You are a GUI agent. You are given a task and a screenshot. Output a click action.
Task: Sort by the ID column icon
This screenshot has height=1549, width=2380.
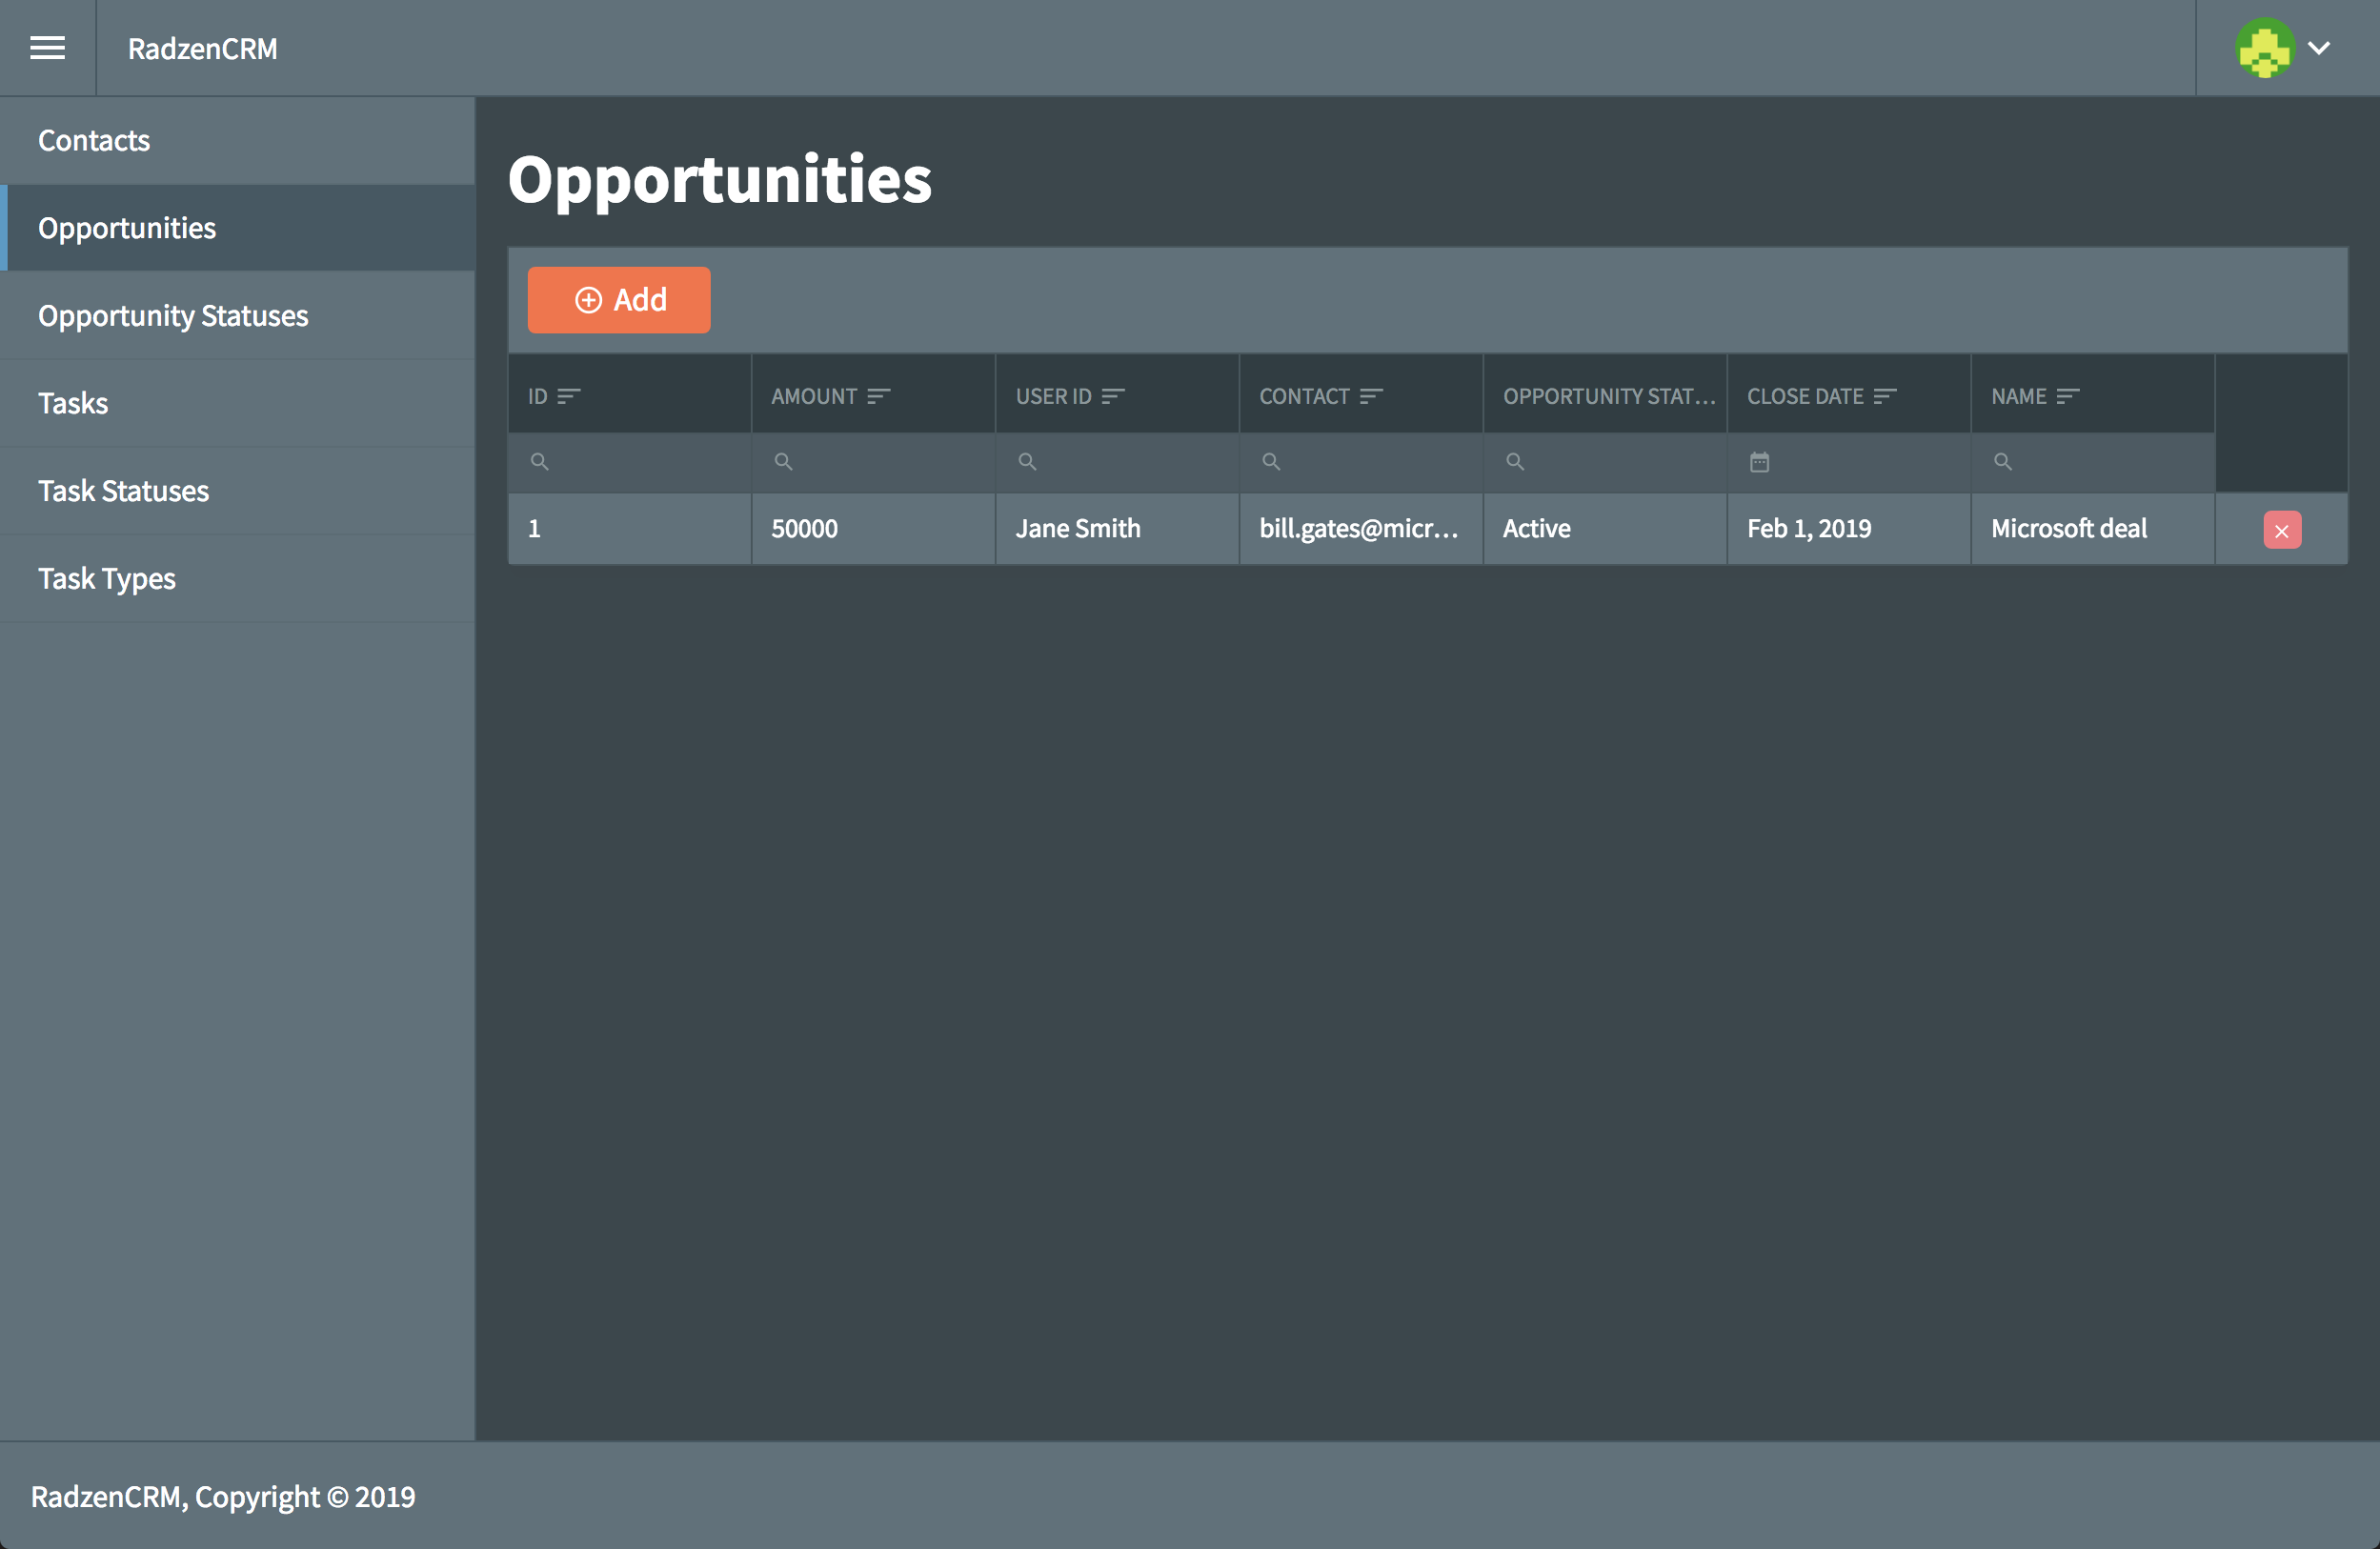569,396
